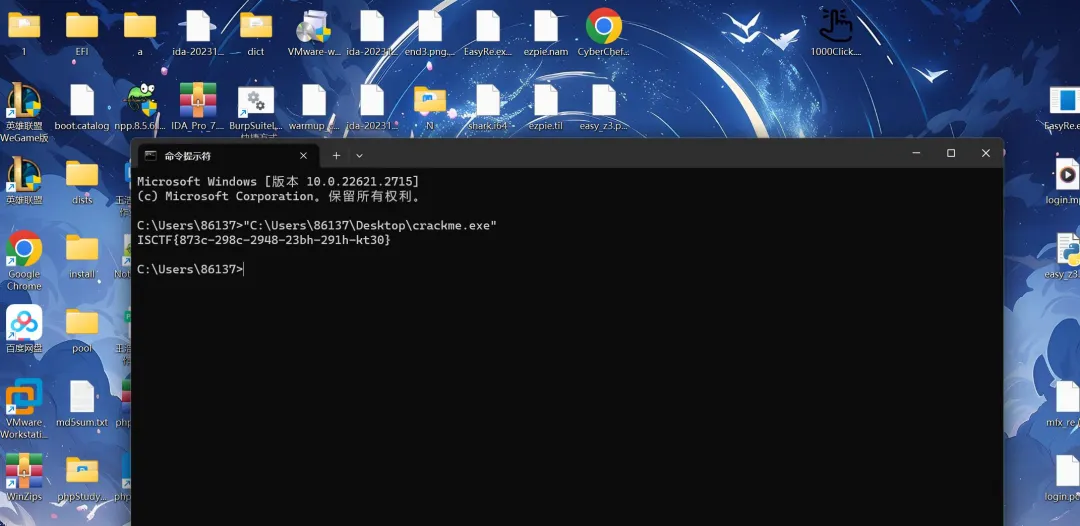Open the CyberChef Chrome shortcut
1080x526 pixels.
coord(603,26)
